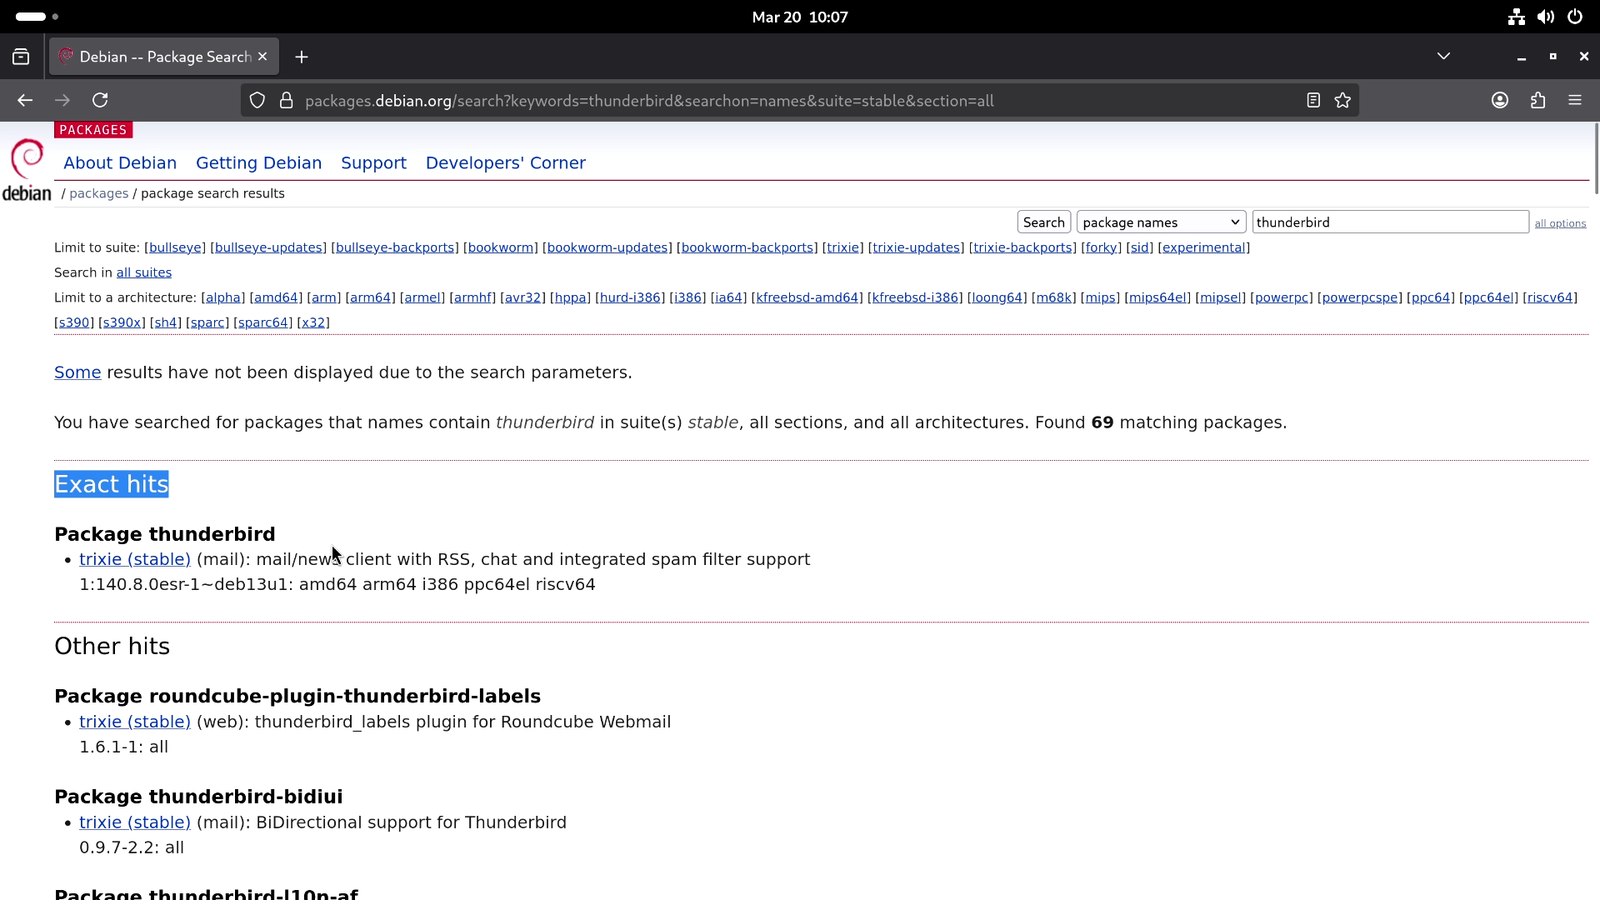
Task: Limit suite to bullseye
Action: point(175,248)
